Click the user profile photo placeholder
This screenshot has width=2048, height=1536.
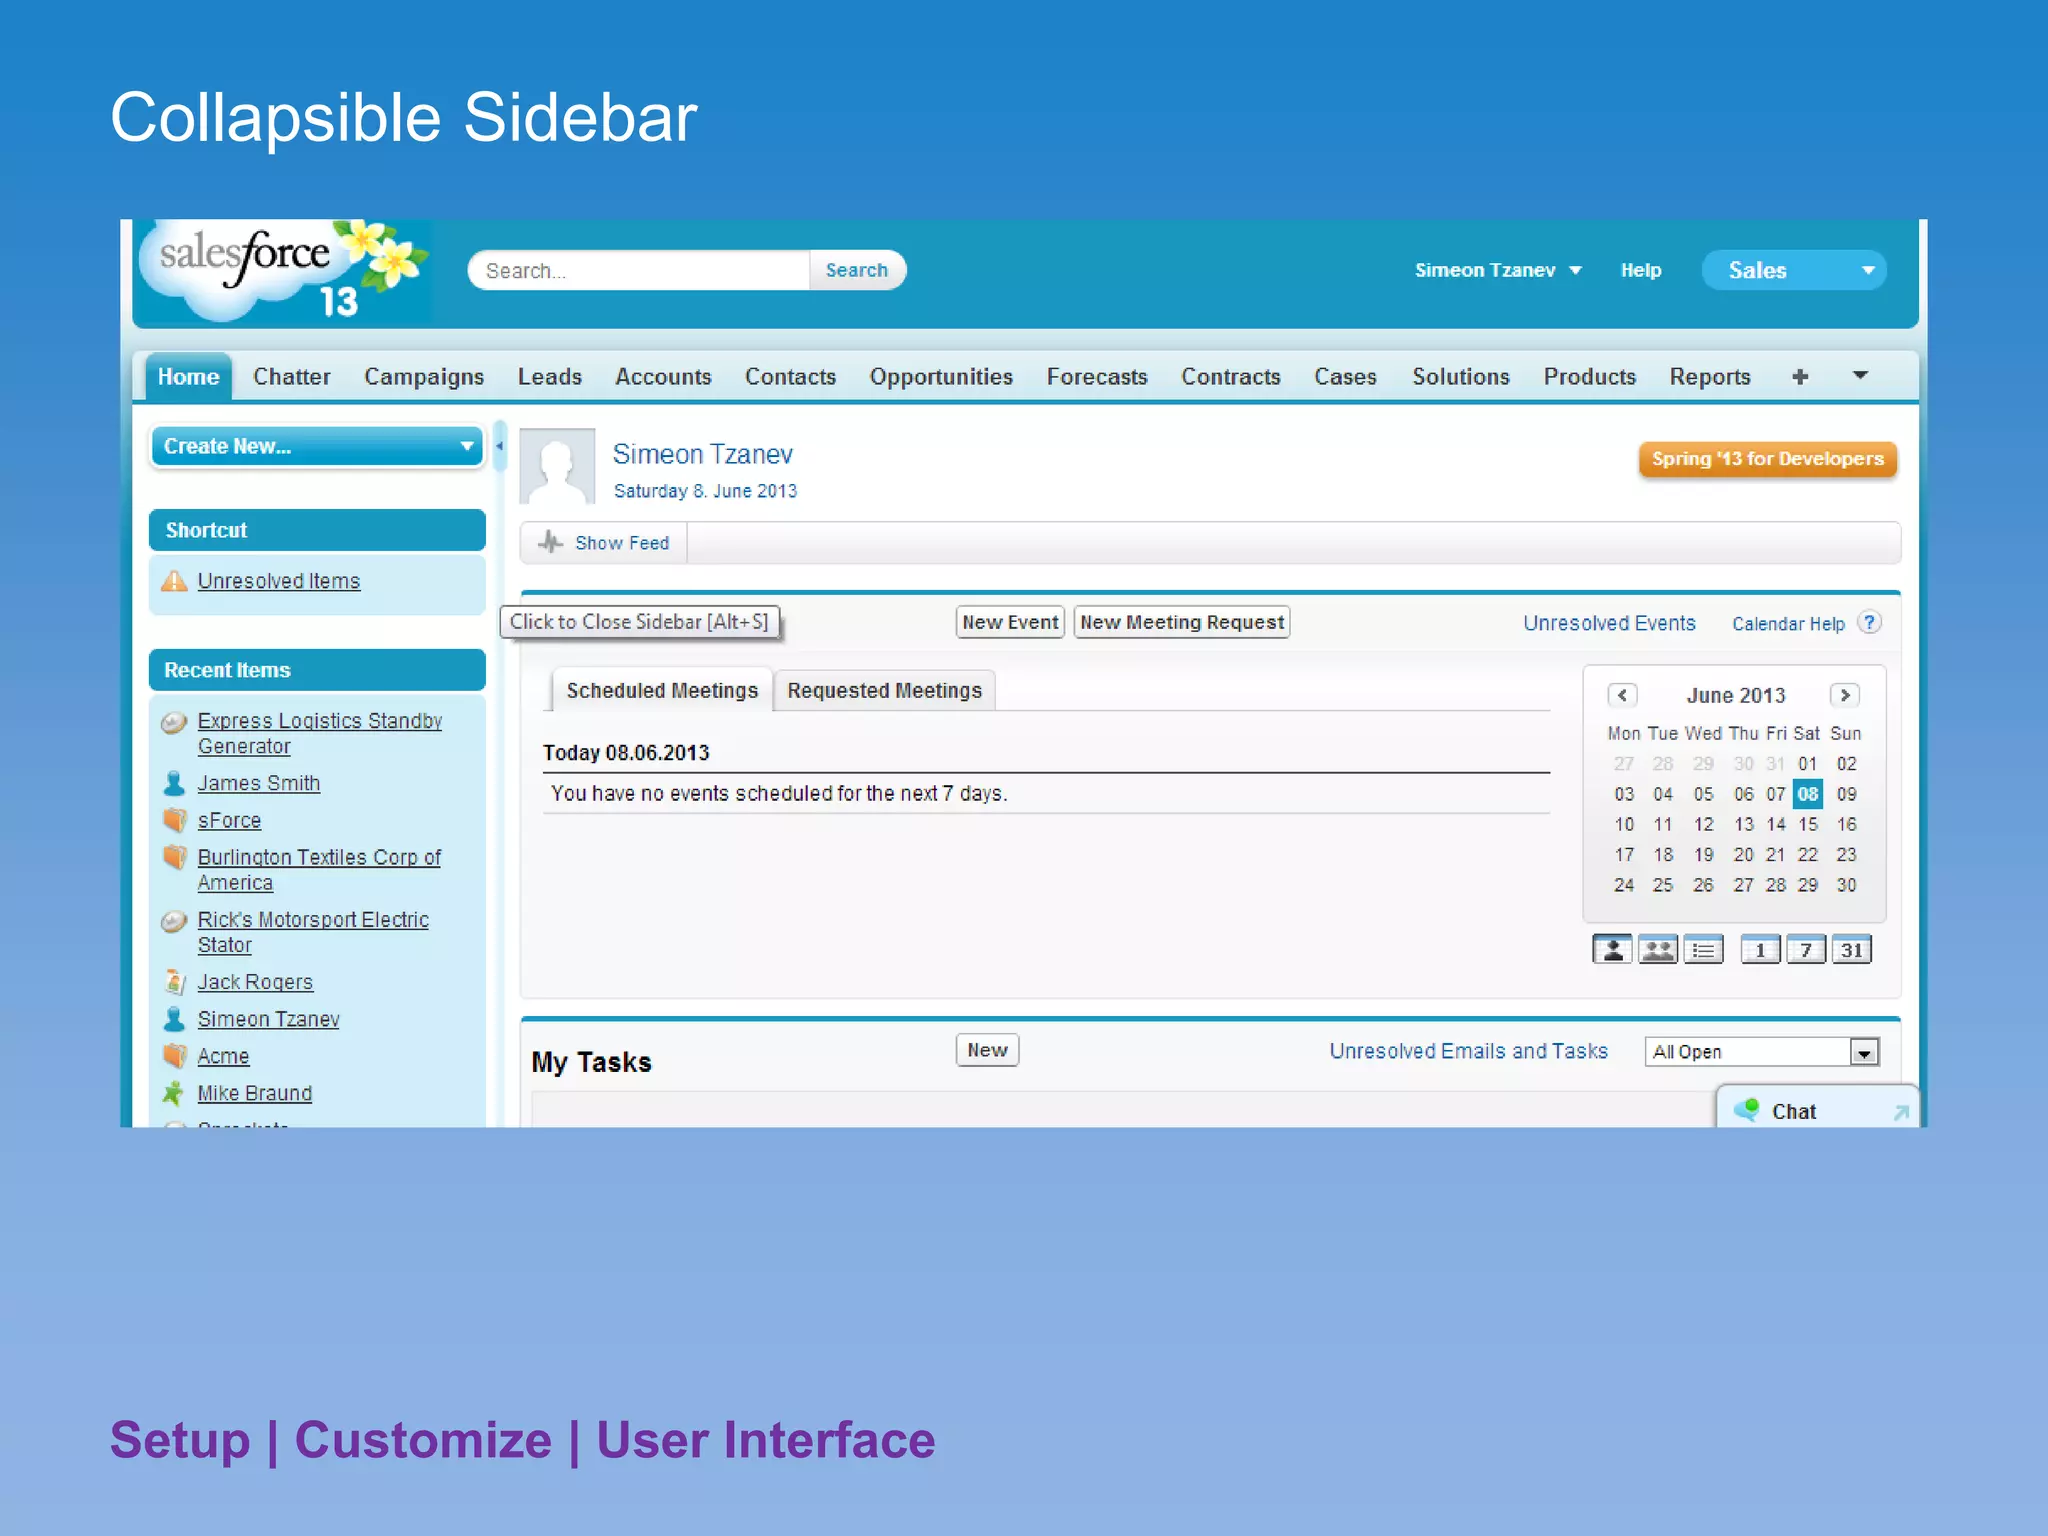point(557,466)
